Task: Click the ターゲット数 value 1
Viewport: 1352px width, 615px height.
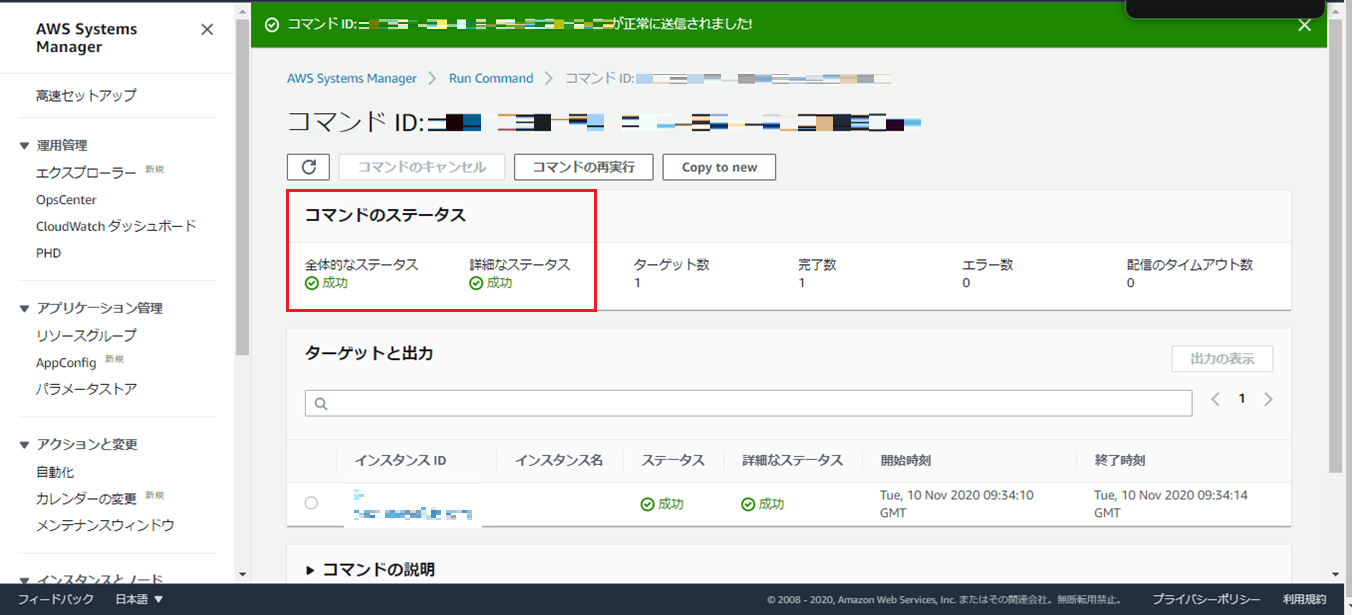Action: pos(637,283)
